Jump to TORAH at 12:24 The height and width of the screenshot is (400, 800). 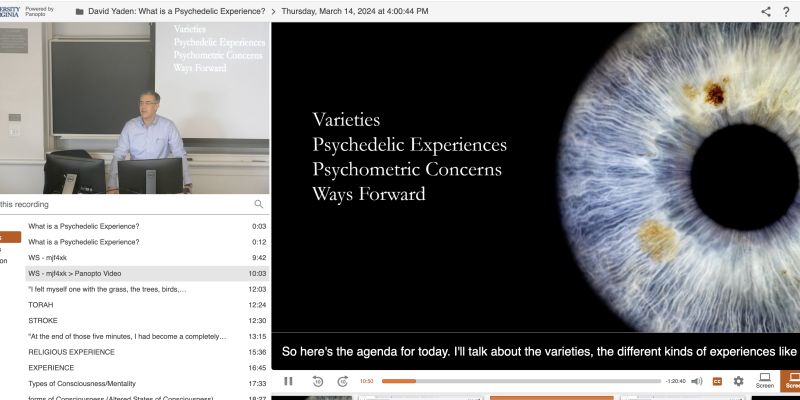(147, 305)
